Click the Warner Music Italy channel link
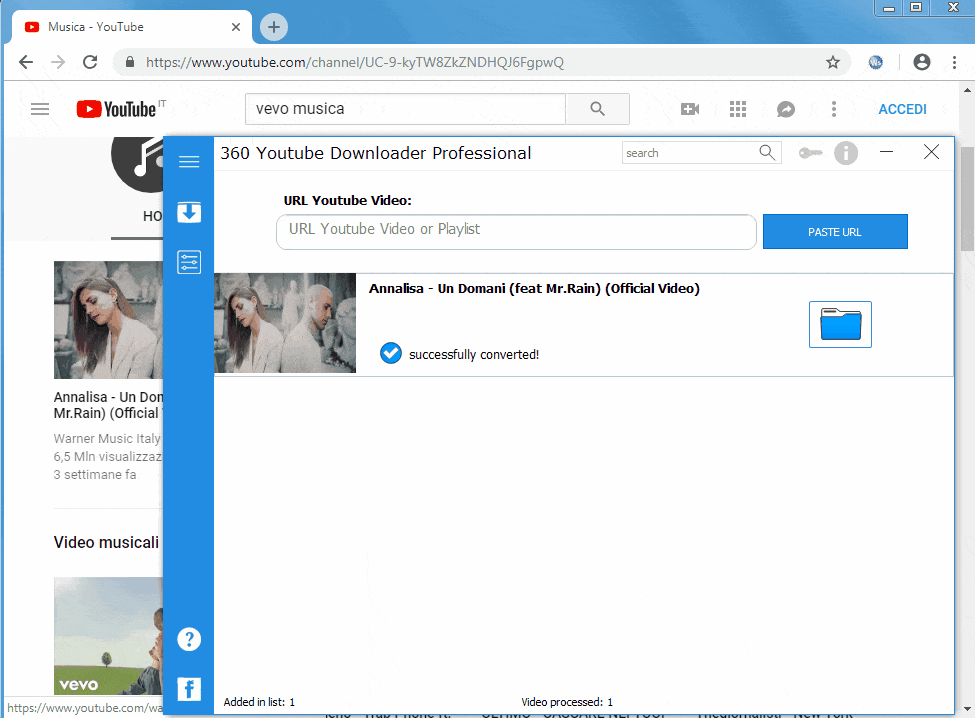The image size is (975, 718). pos(107,438)
